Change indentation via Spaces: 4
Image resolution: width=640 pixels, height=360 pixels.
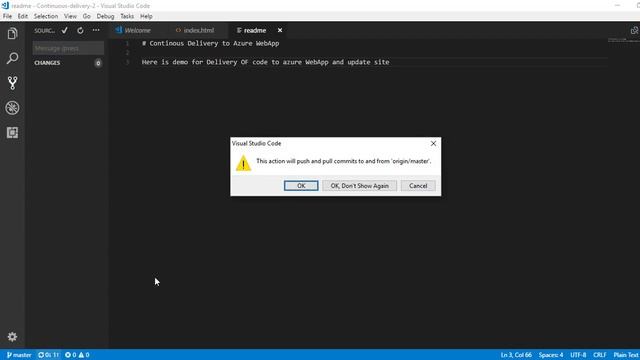click(551, 355)
